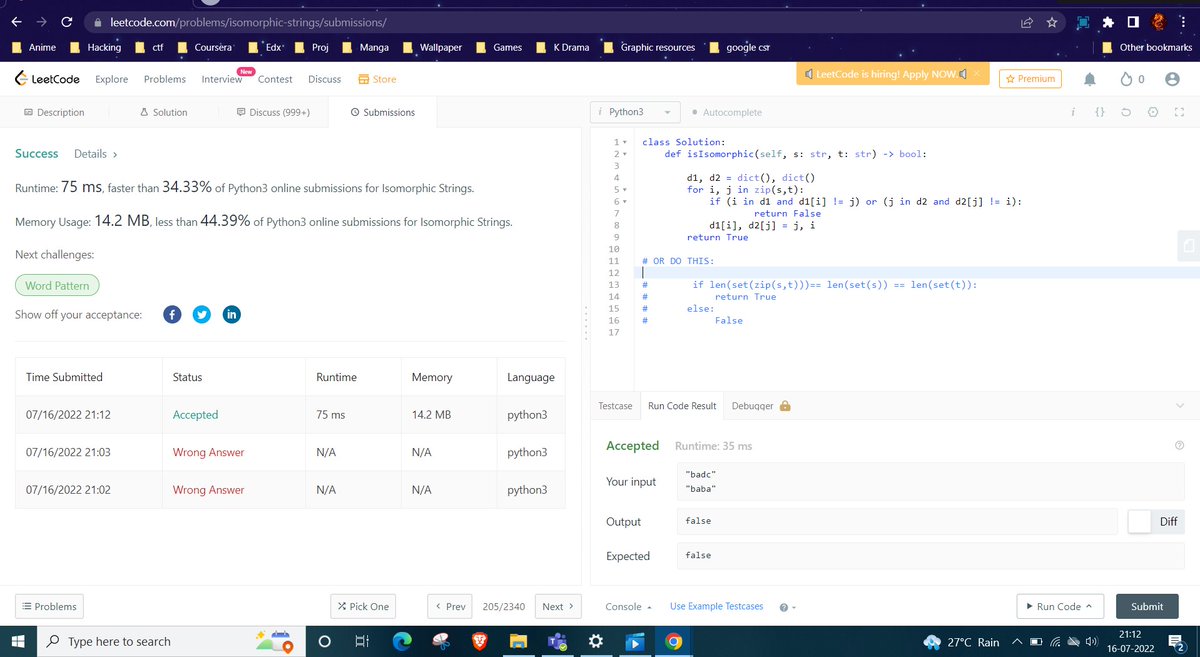Open Settings gear on taskbar
1200x657 pixels.
[596, 641]
